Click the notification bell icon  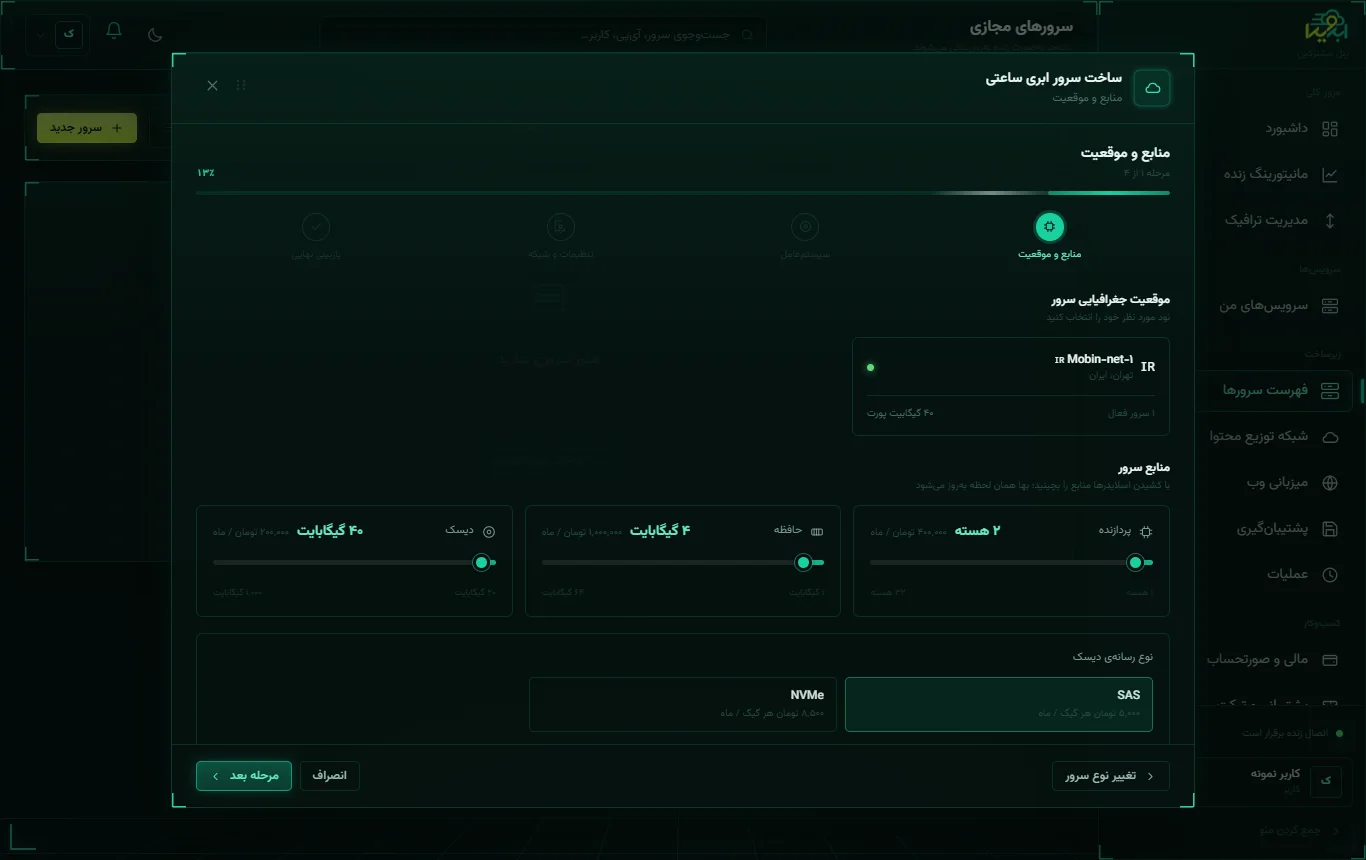tap(114, 31)
